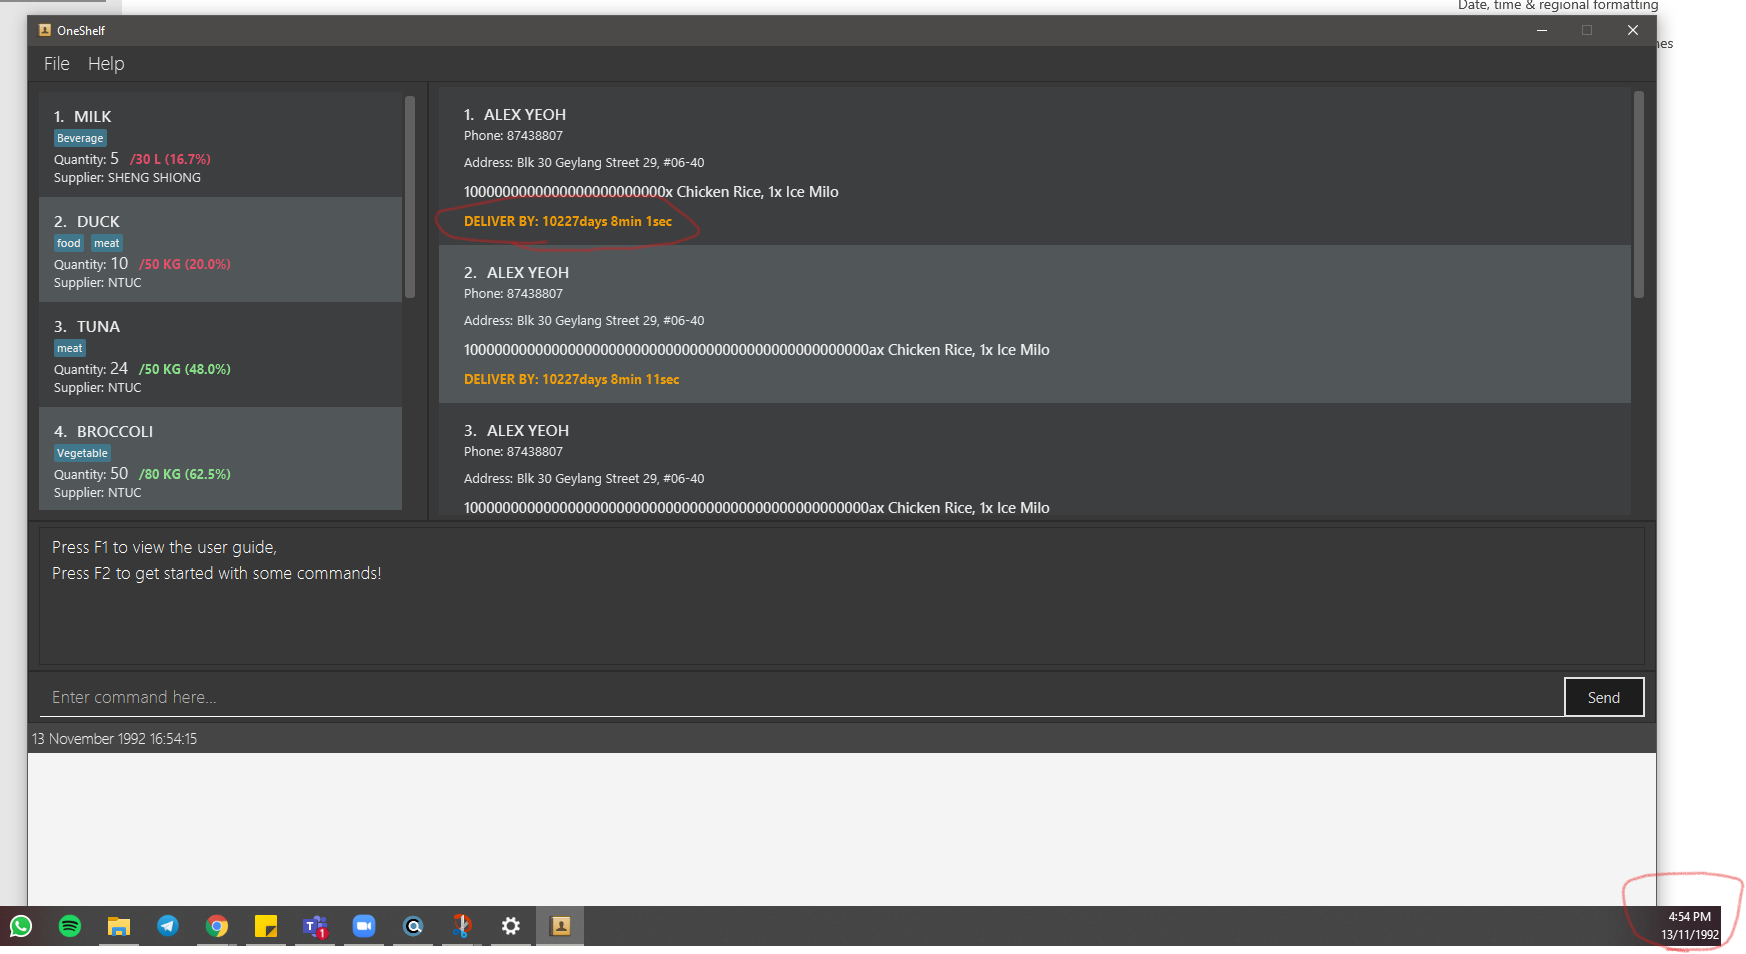Screen dimensions: 1746x954
Task: Click the Press F2 get started message
Action: (217, 574)
